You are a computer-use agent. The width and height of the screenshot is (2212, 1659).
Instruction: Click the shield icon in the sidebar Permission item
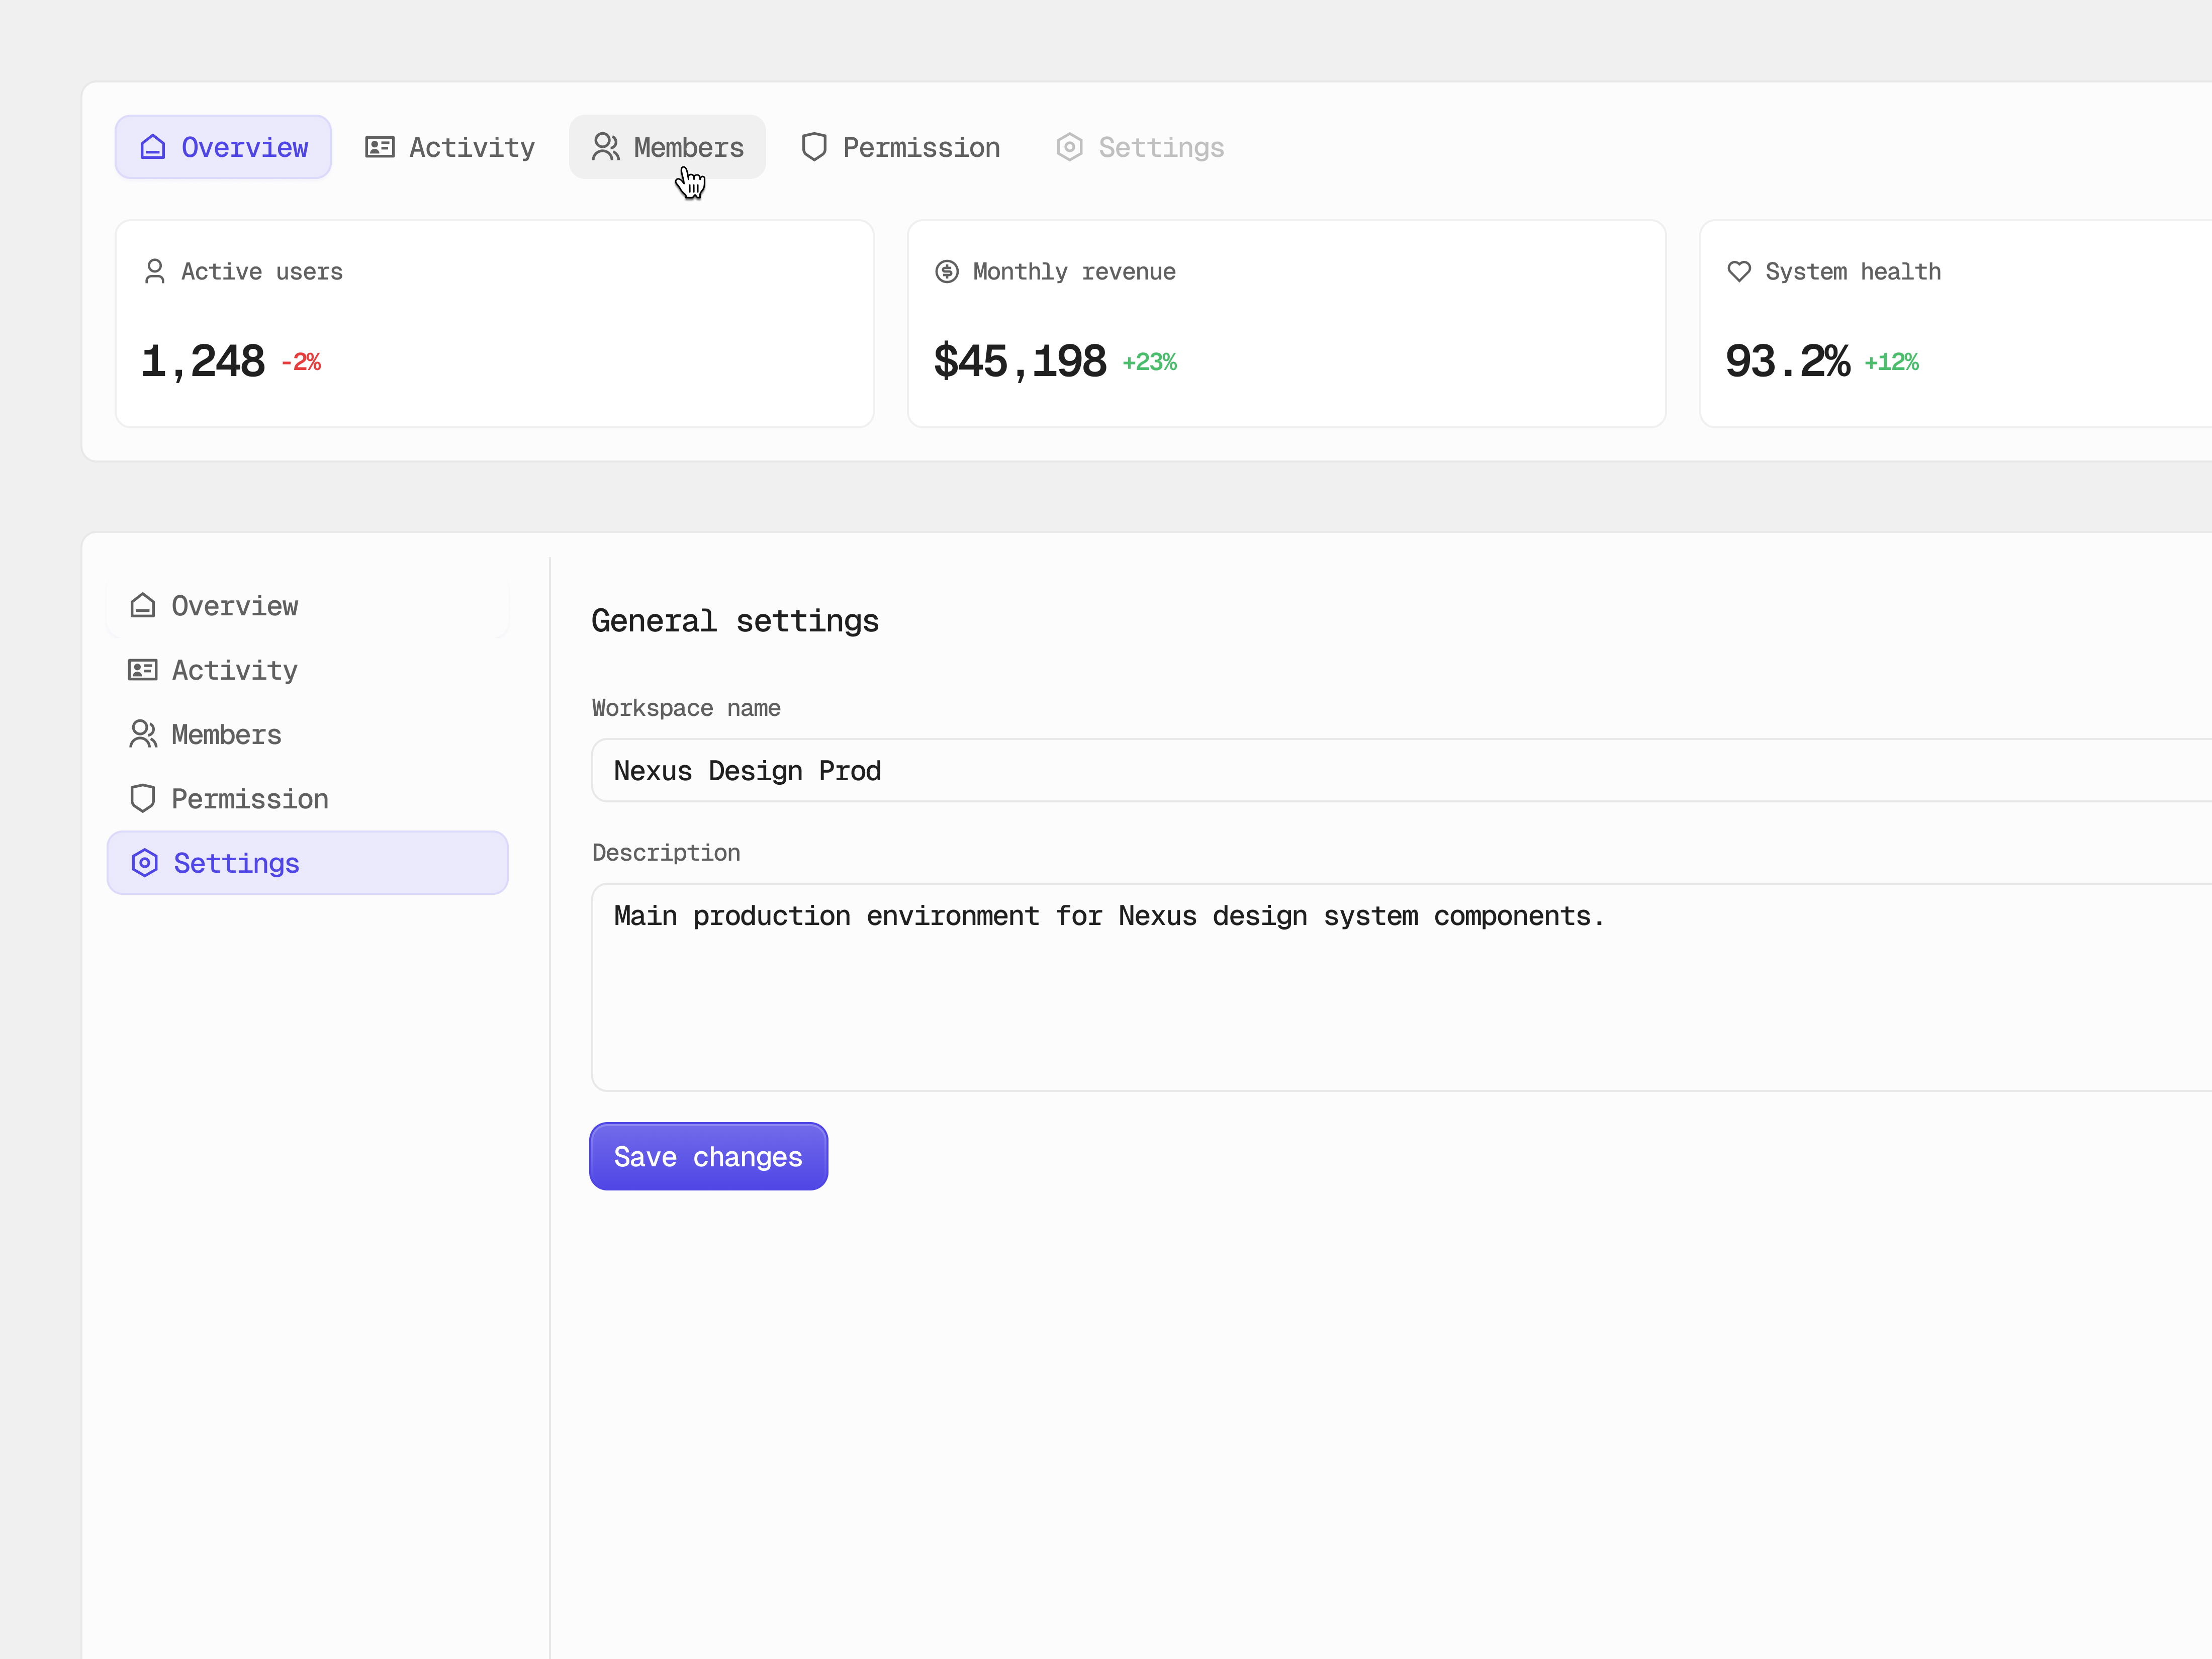143,798
